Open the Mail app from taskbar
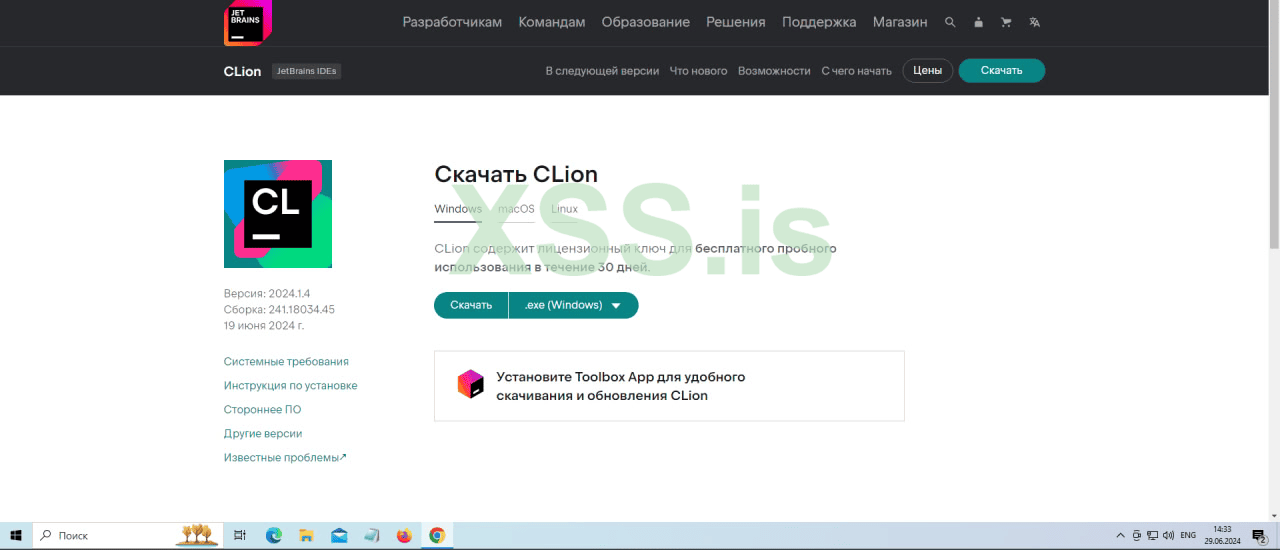Screen dimensions: 1280x550 coord(339,536)
